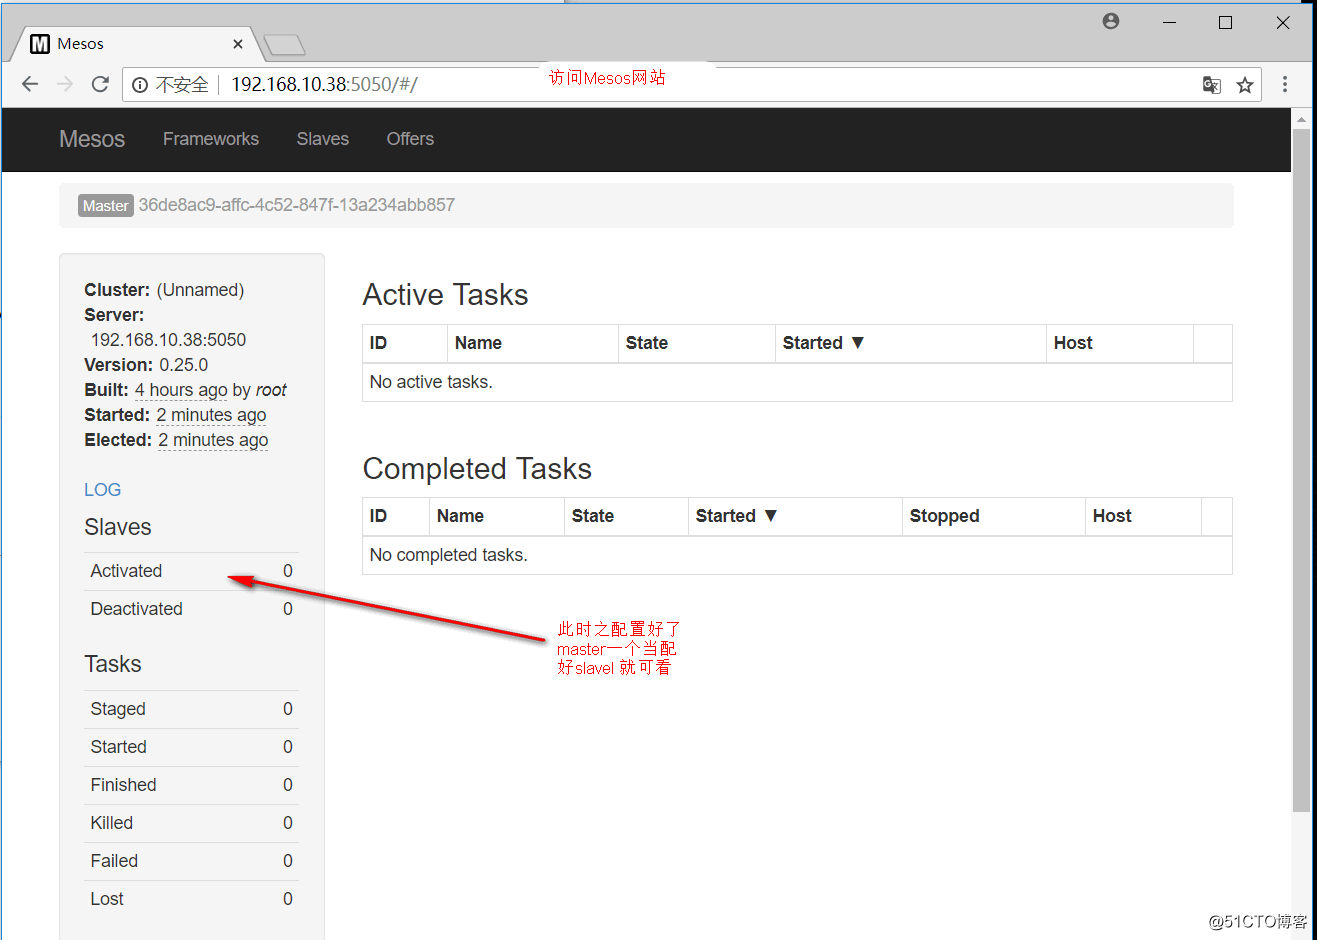This screenshot has height=940, width=1317.
Task: Open the Offers nav item
Action: (x=410, y=139)
